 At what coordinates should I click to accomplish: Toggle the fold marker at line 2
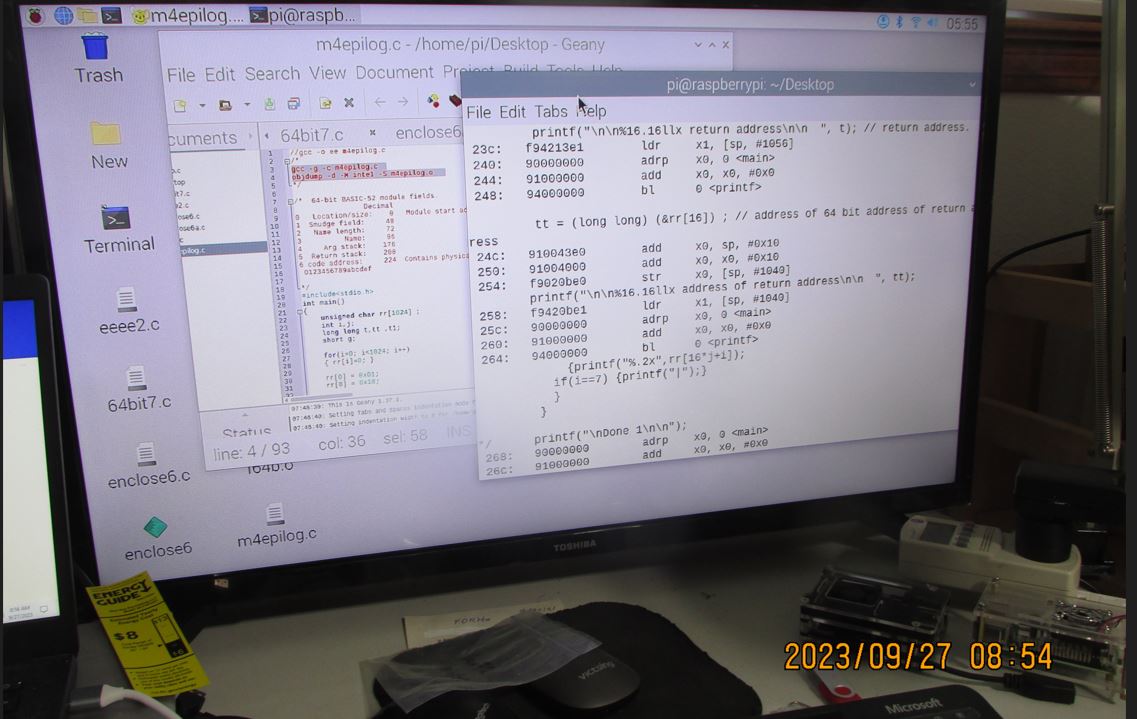pos(288,161)
